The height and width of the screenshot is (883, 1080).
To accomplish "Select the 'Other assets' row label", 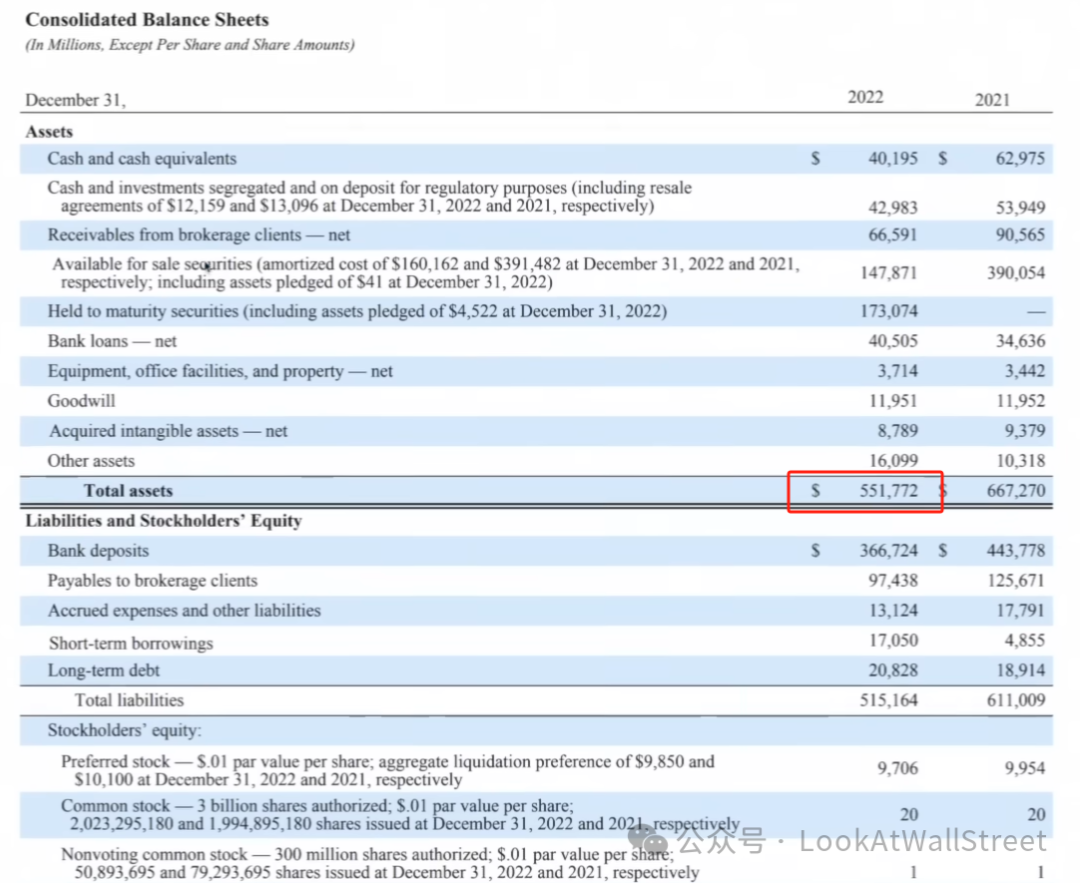I will pyautogui.click(x=91, y=461).
